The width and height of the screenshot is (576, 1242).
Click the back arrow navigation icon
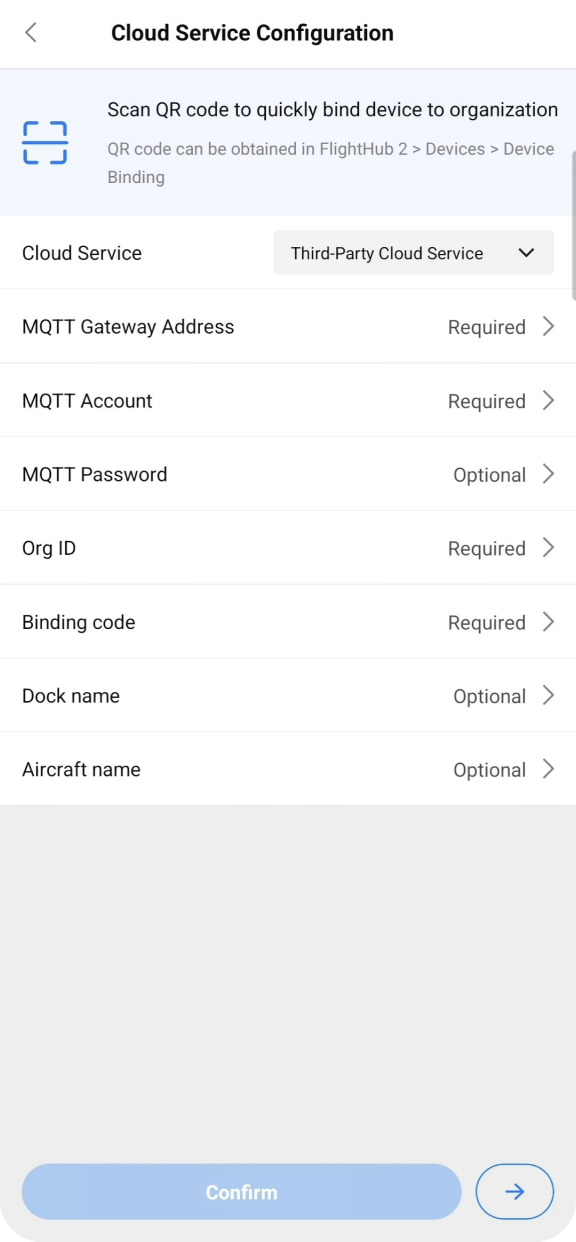(31, 32)
